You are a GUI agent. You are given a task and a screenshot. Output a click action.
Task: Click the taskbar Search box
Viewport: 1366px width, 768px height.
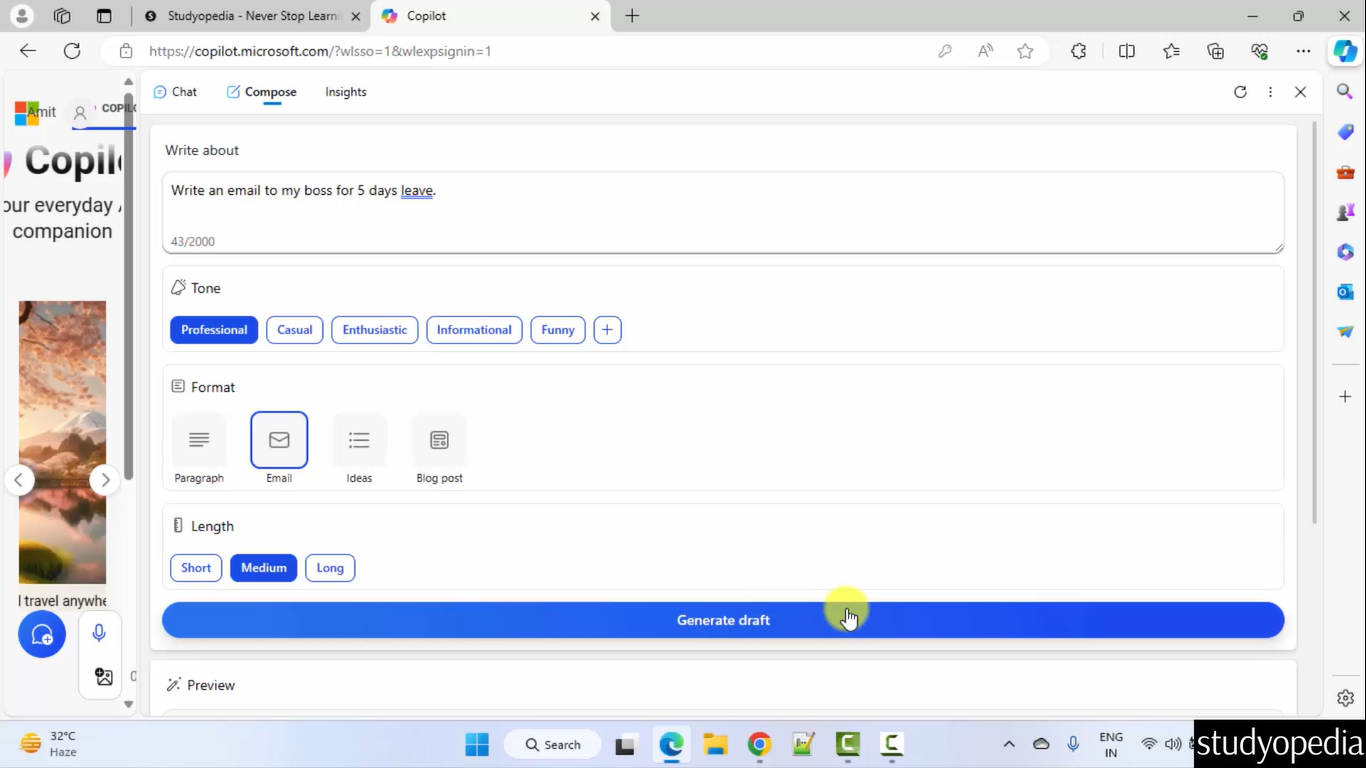coord(553,744)
